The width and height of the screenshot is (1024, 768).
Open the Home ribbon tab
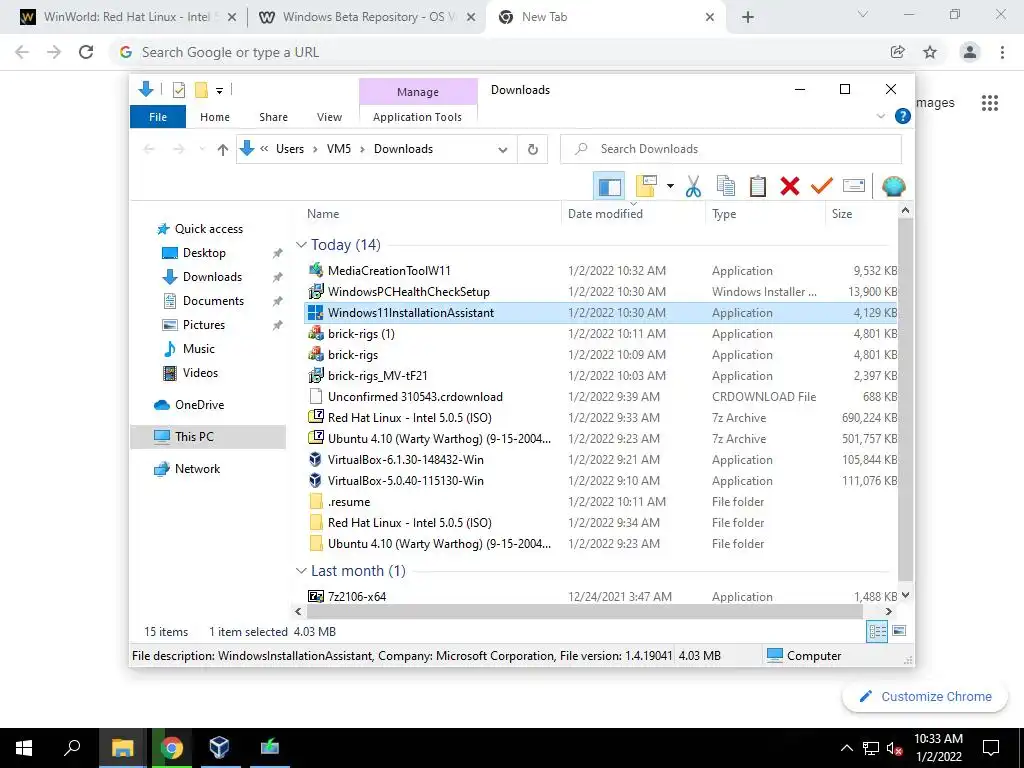(215, 117)
